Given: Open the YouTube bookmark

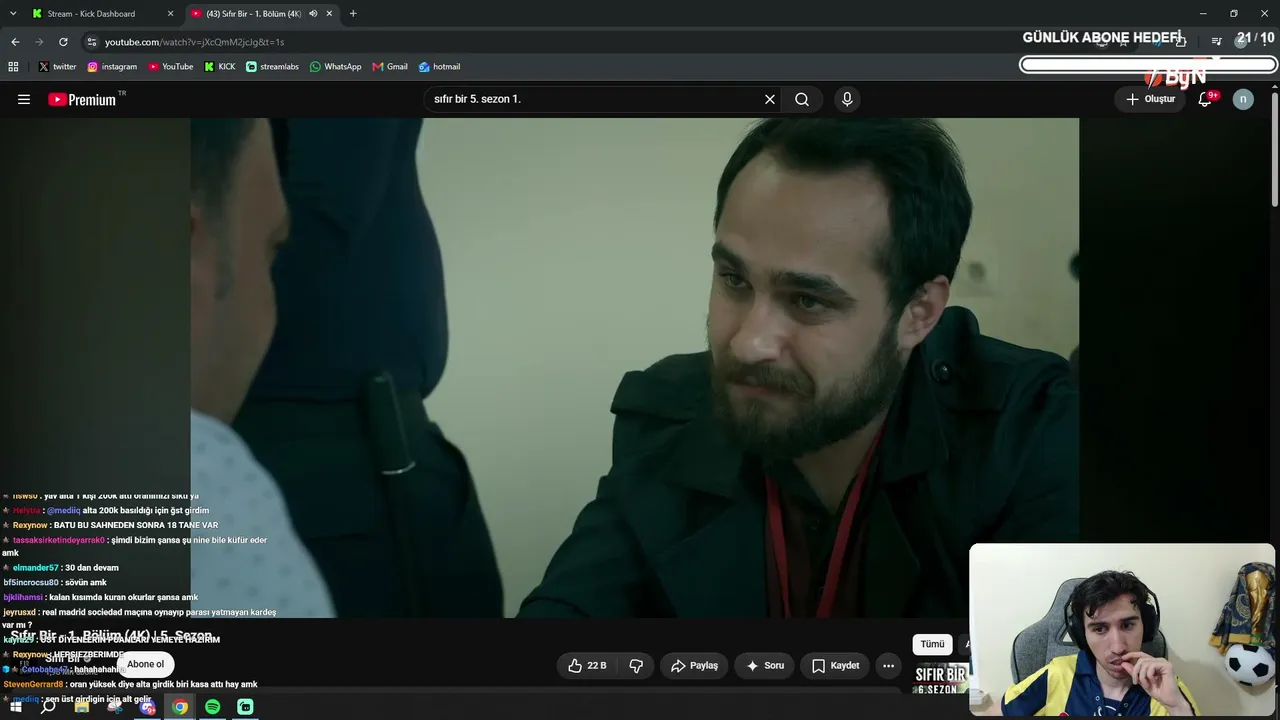Looking at the screenshot, I should [x=171, y=67].
